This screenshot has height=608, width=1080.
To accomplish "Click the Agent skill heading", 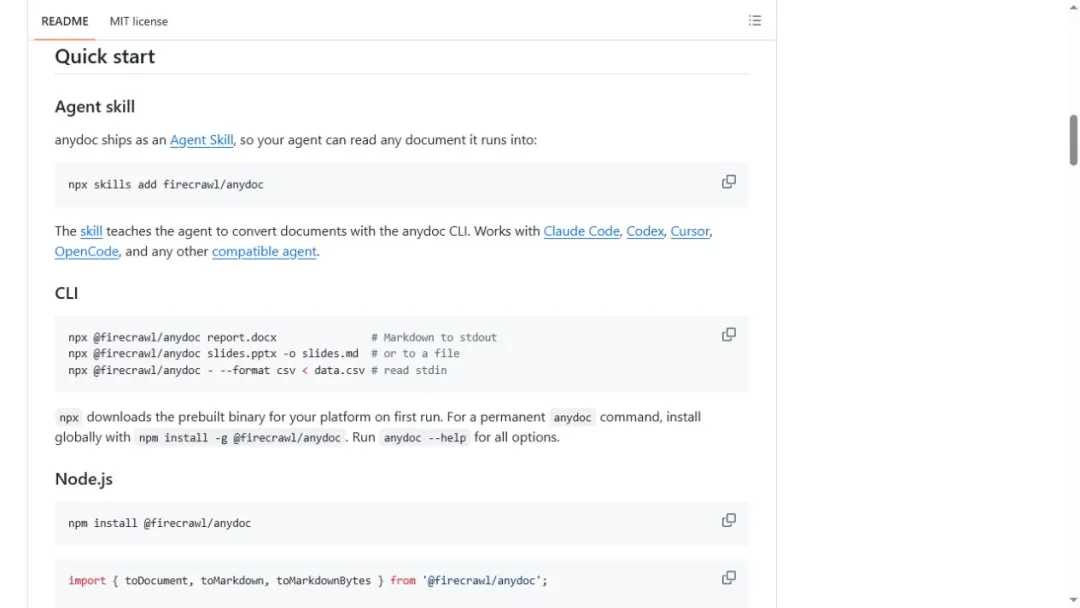I will 95,107.
